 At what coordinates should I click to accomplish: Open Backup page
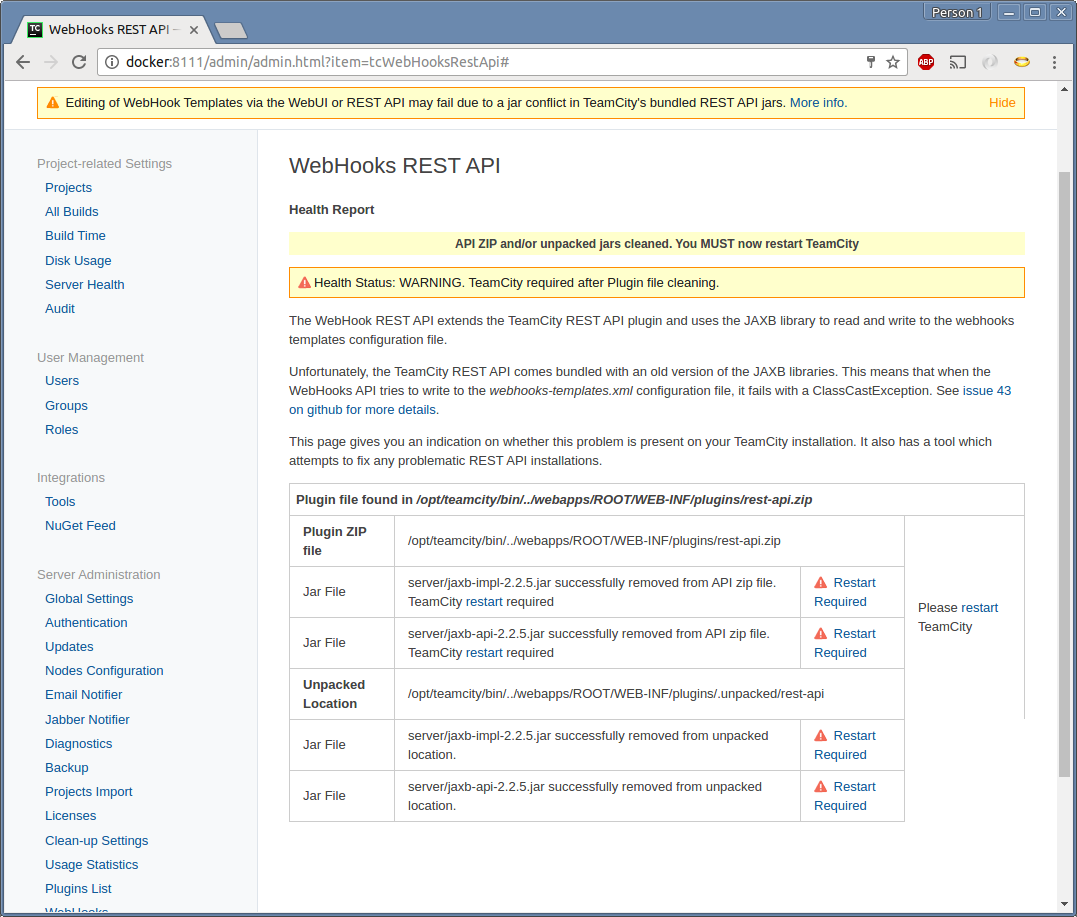[x=67, y=767]
